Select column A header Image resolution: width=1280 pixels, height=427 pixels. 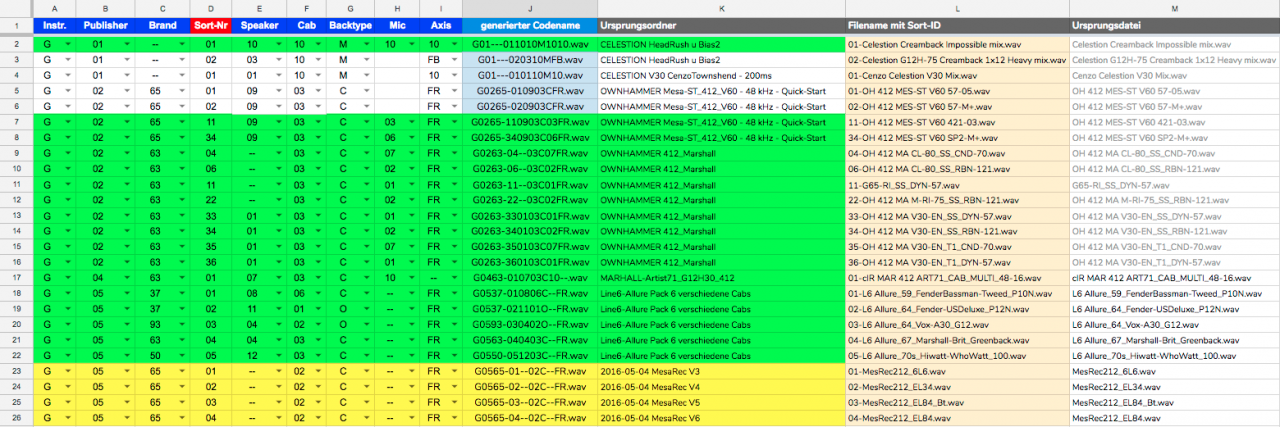(x=54, y=8)
